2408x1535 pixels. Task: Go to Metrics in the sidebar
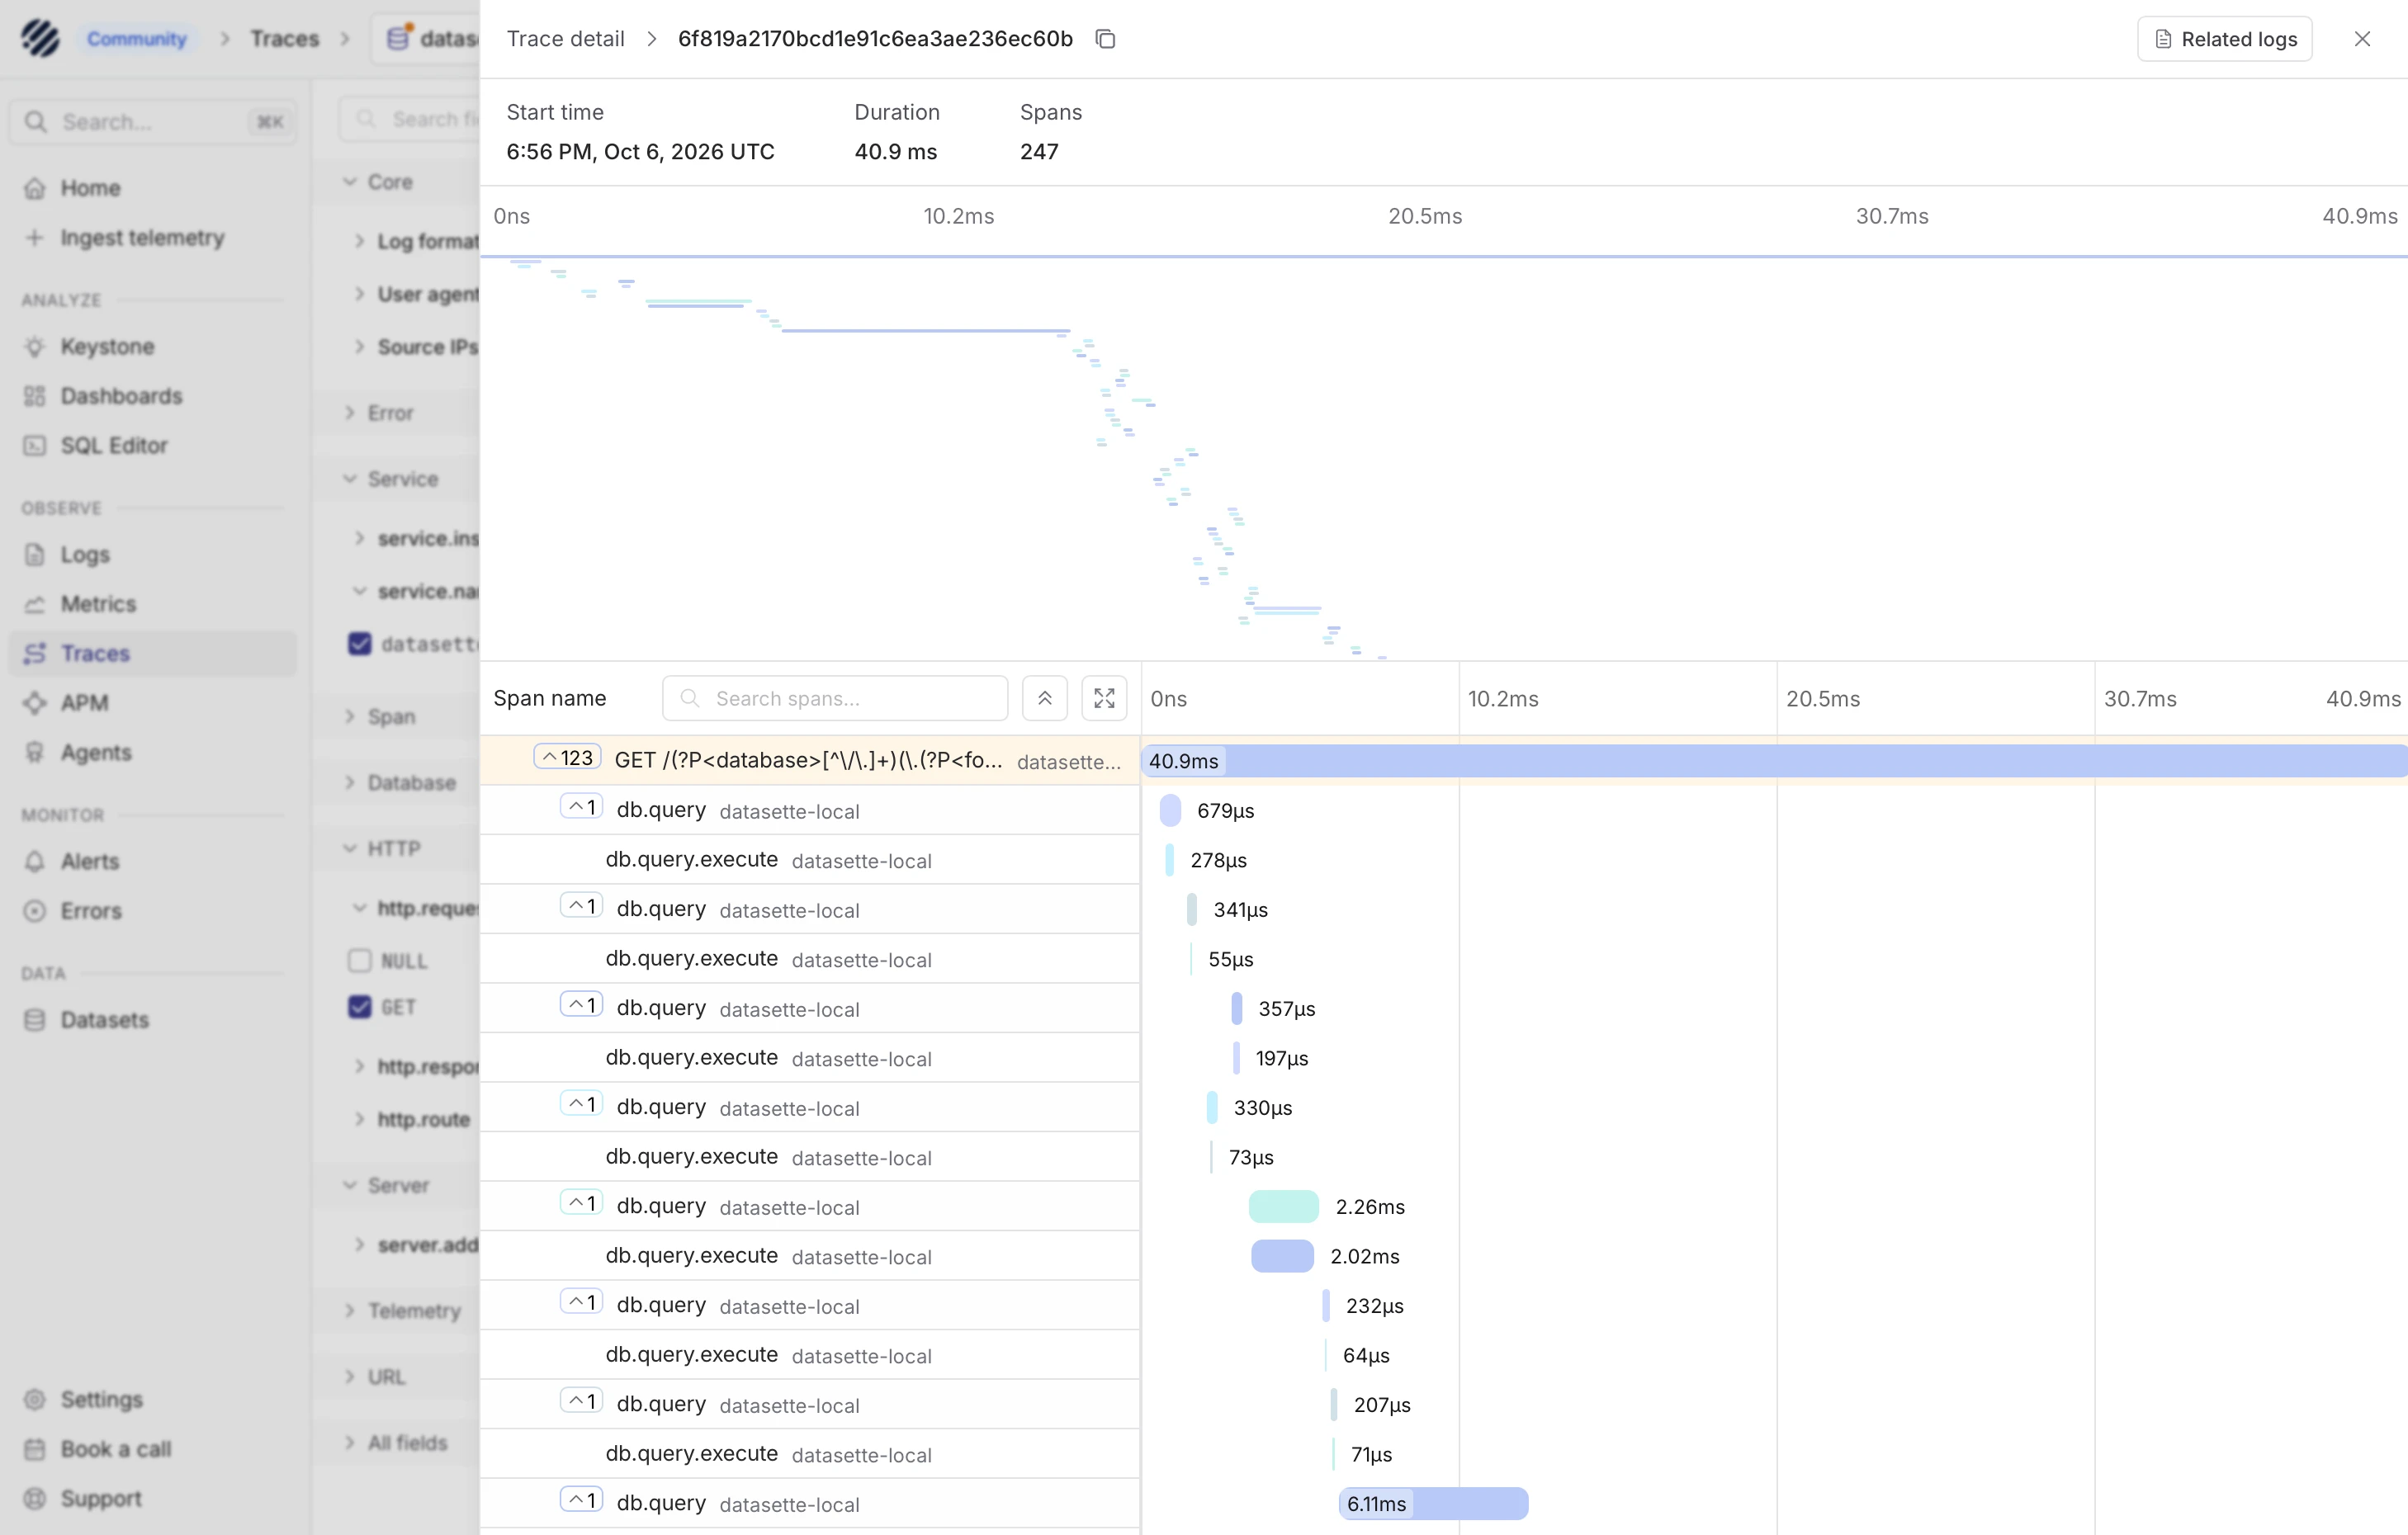98,604
